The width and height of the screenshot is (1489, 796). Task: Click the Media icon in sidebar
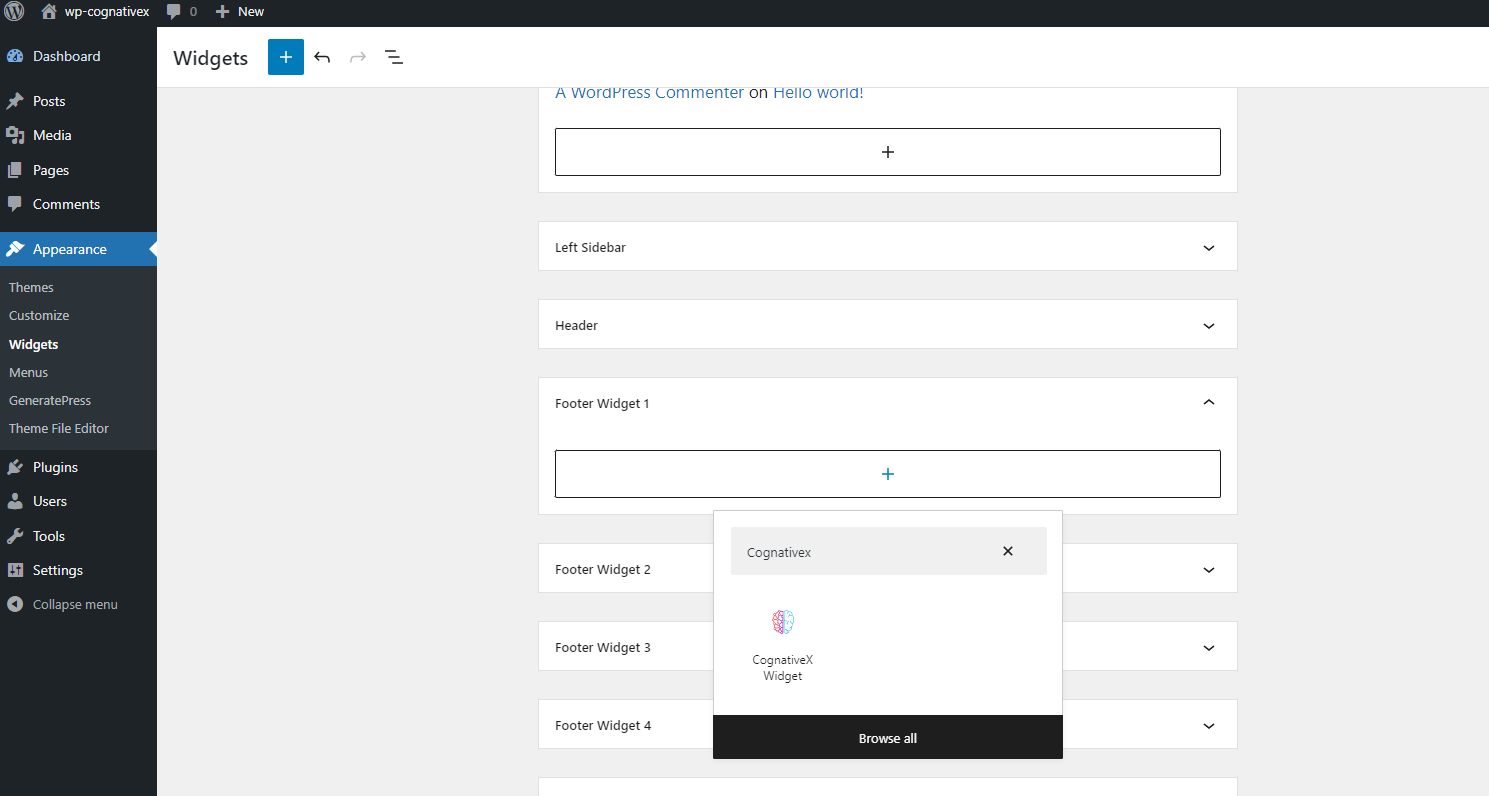pos(15,135)
